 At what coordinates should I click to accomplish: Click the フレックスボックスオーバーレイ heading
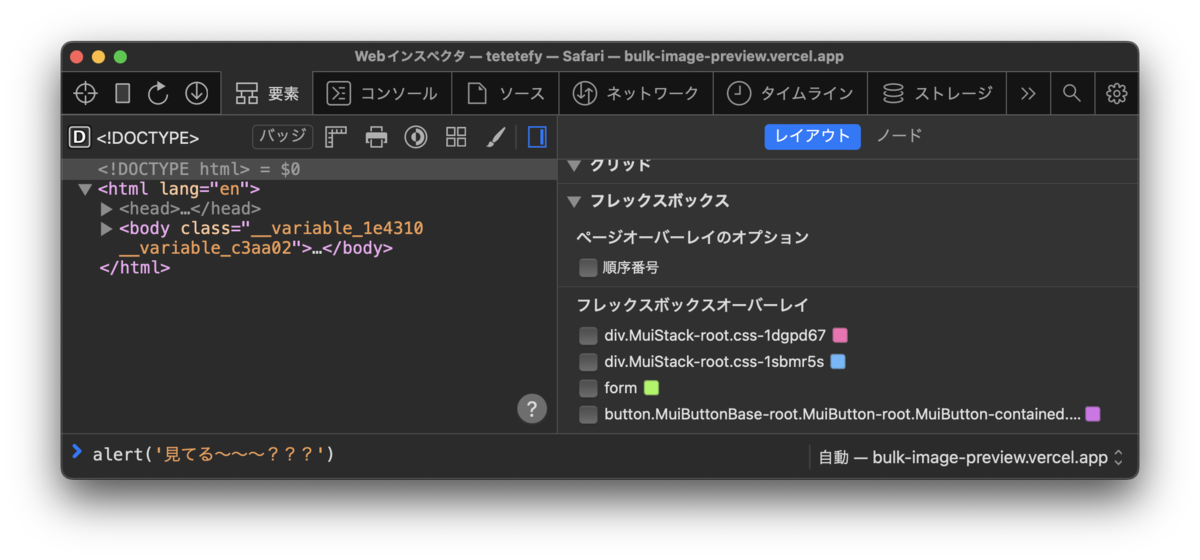pos(692,305)
